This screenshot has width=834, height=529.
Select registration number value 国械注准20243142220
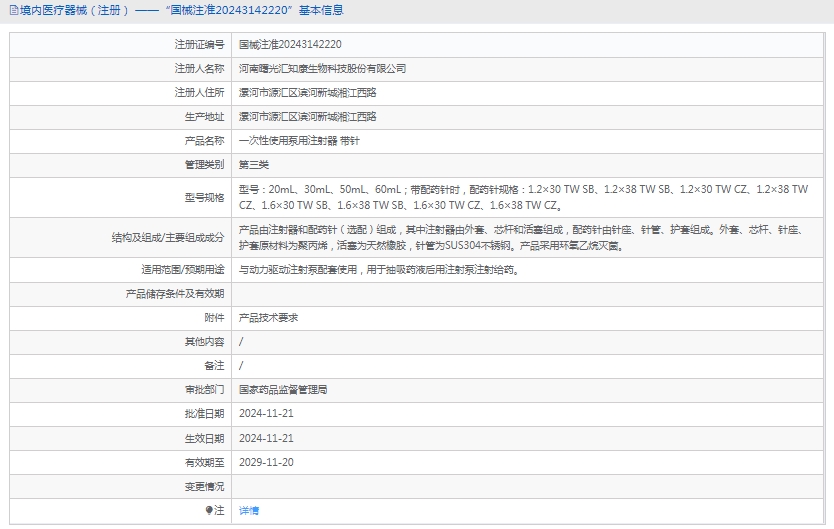click(290, 45)
